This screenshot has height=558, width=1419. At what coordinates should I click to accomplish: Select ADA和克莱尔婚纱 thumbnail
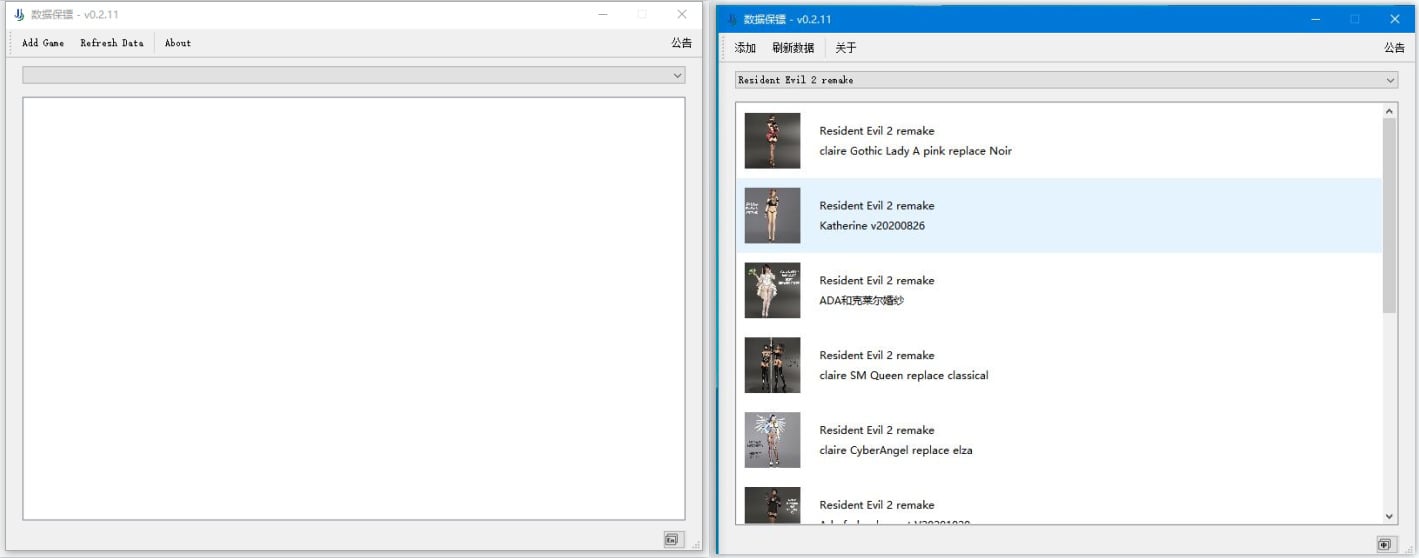[x=772, y=290]
